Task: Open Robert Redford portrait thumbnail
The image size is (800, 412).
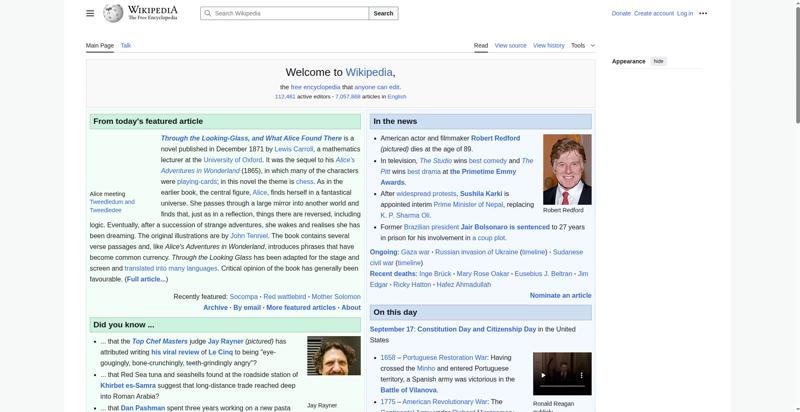Action: pyautogui.click(x=567, y=169)
